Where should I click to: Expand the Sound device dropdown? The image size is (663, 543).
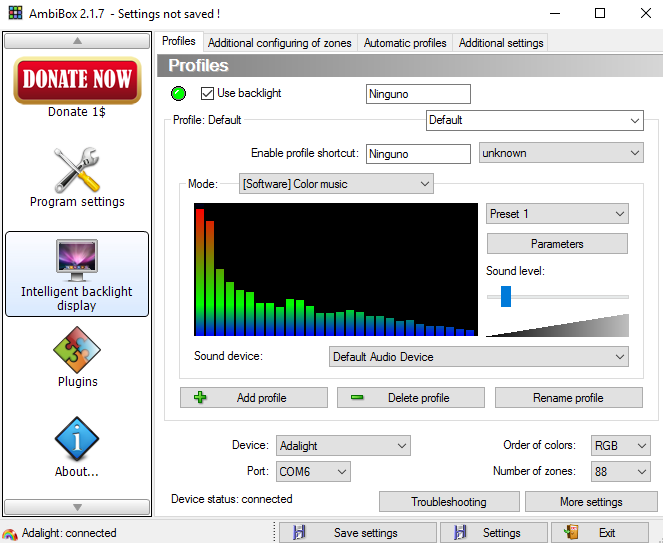[x=478, y=357]
